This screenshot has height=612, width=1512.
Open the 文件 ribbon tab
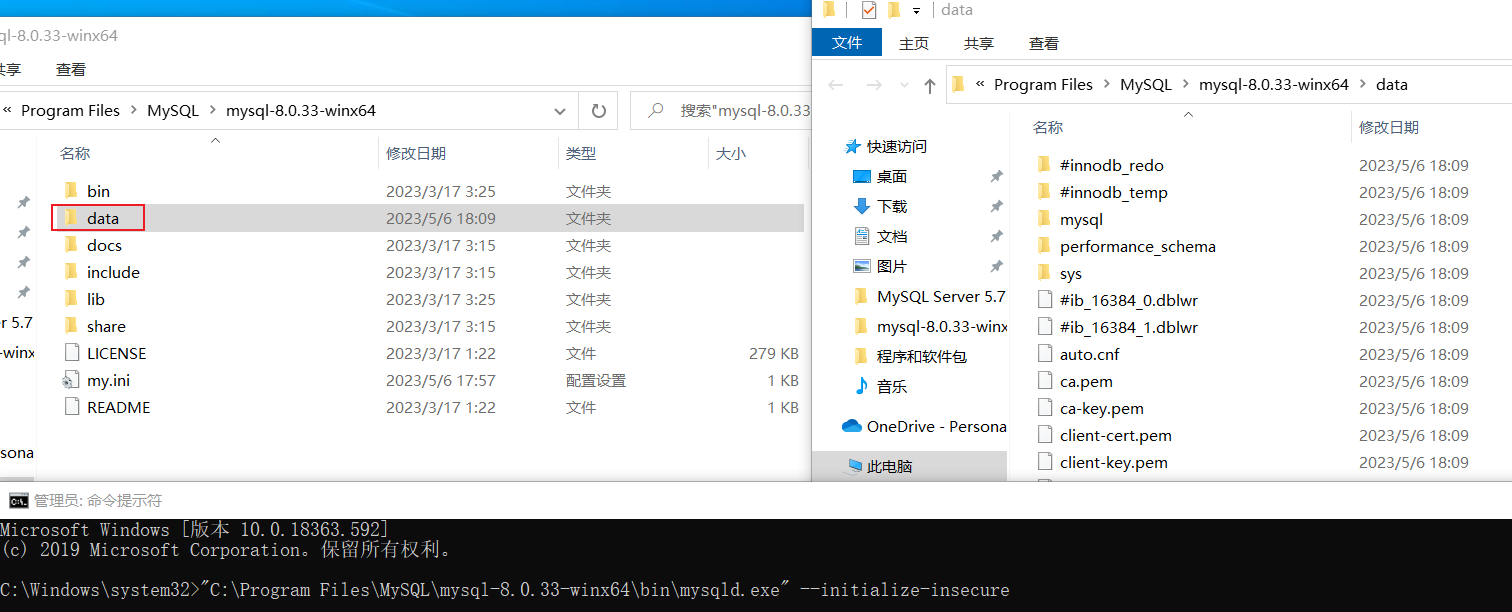[846, 43]
